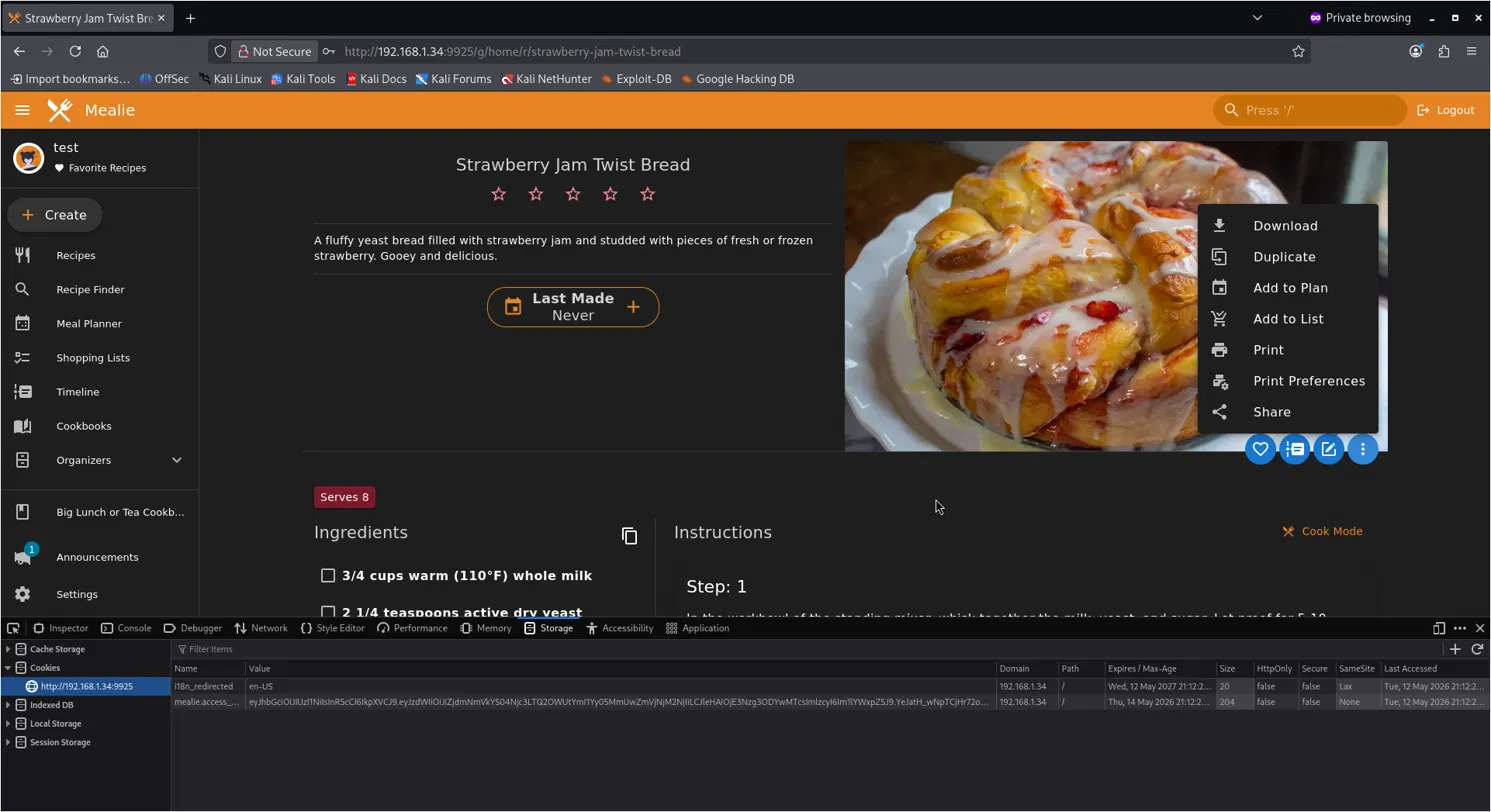Expand Indexed DB in the storage tree

[8, 705]
